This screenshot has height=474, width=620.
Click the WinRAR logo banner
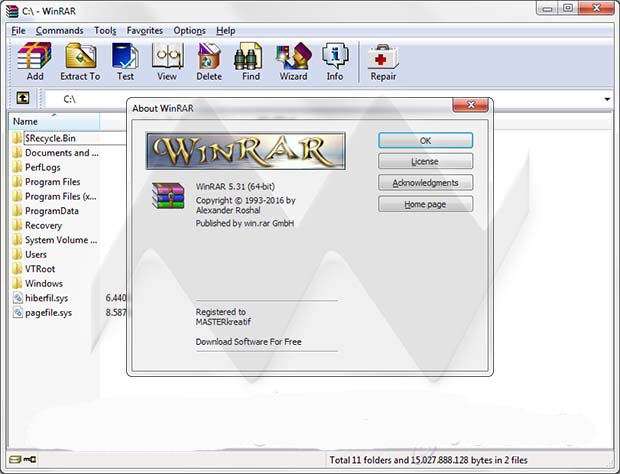(246, 151)
